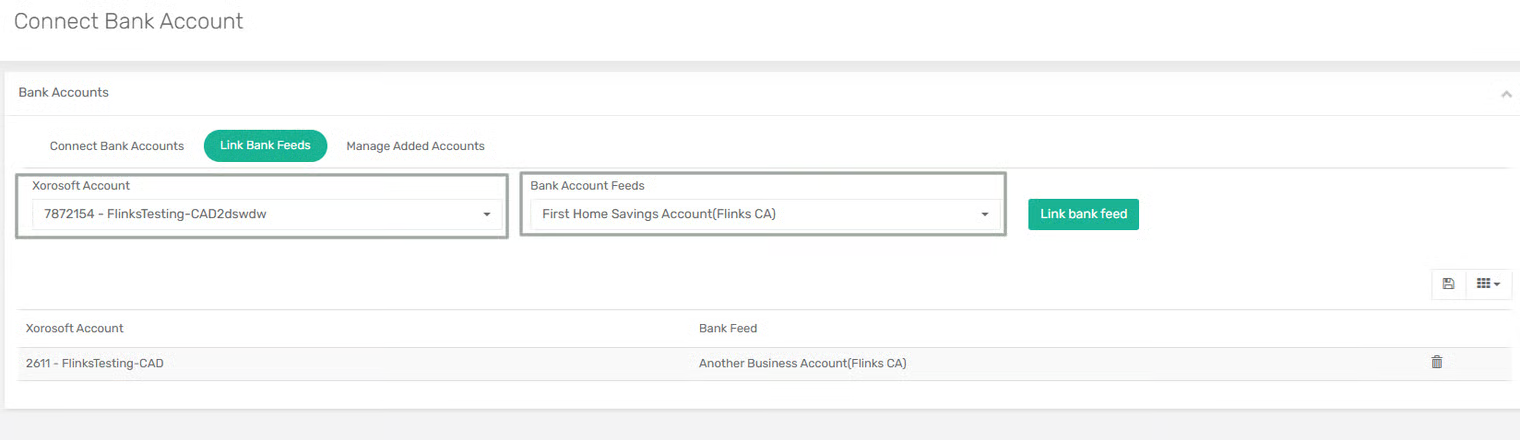This screenshot has height=440, width=1520.
Task: Open the column chooser grid icon
Action: (x=1488, y=284)
